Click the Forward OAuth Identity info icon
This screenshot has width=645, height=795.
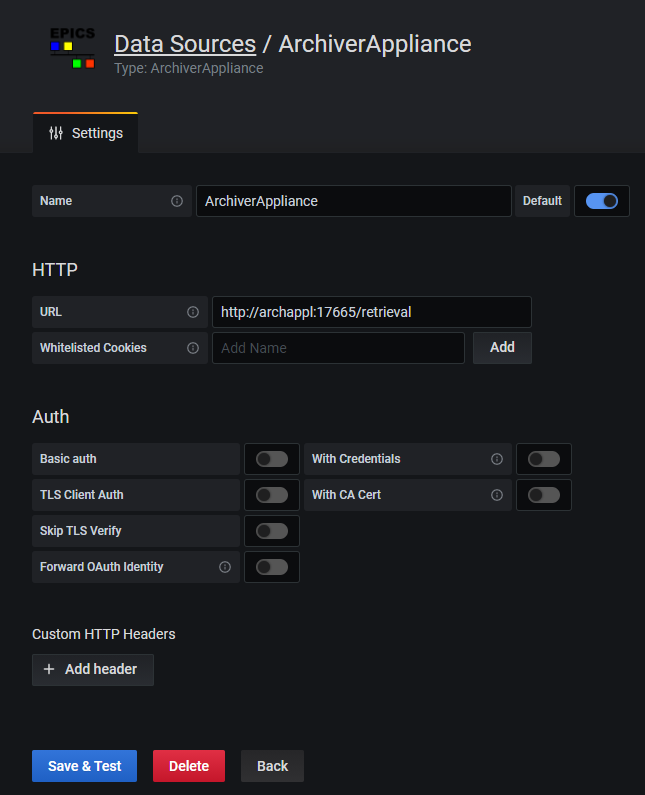[225, 567]
